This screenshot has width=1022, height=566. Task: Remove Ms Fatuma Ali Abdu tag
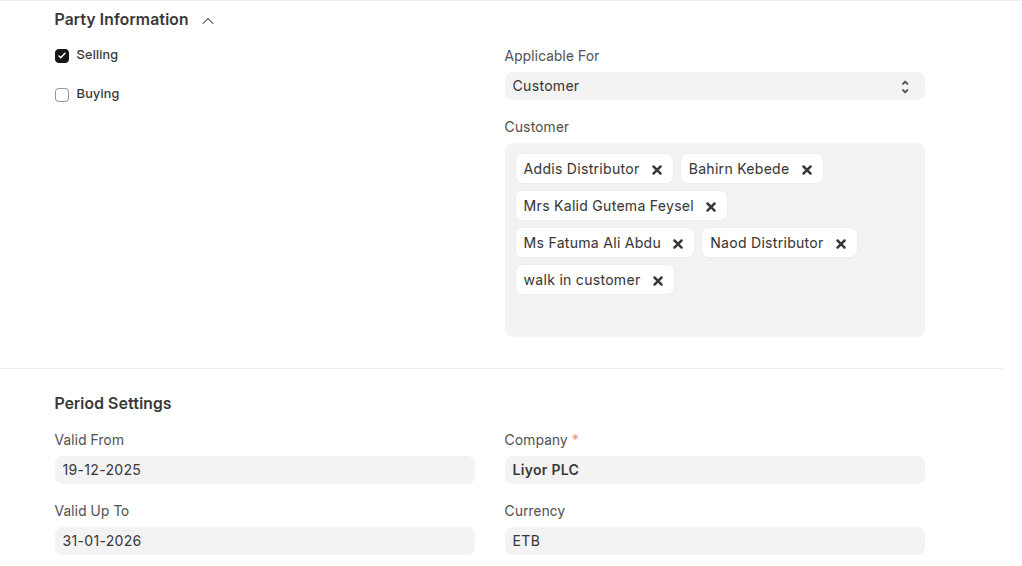coord(678,244)
